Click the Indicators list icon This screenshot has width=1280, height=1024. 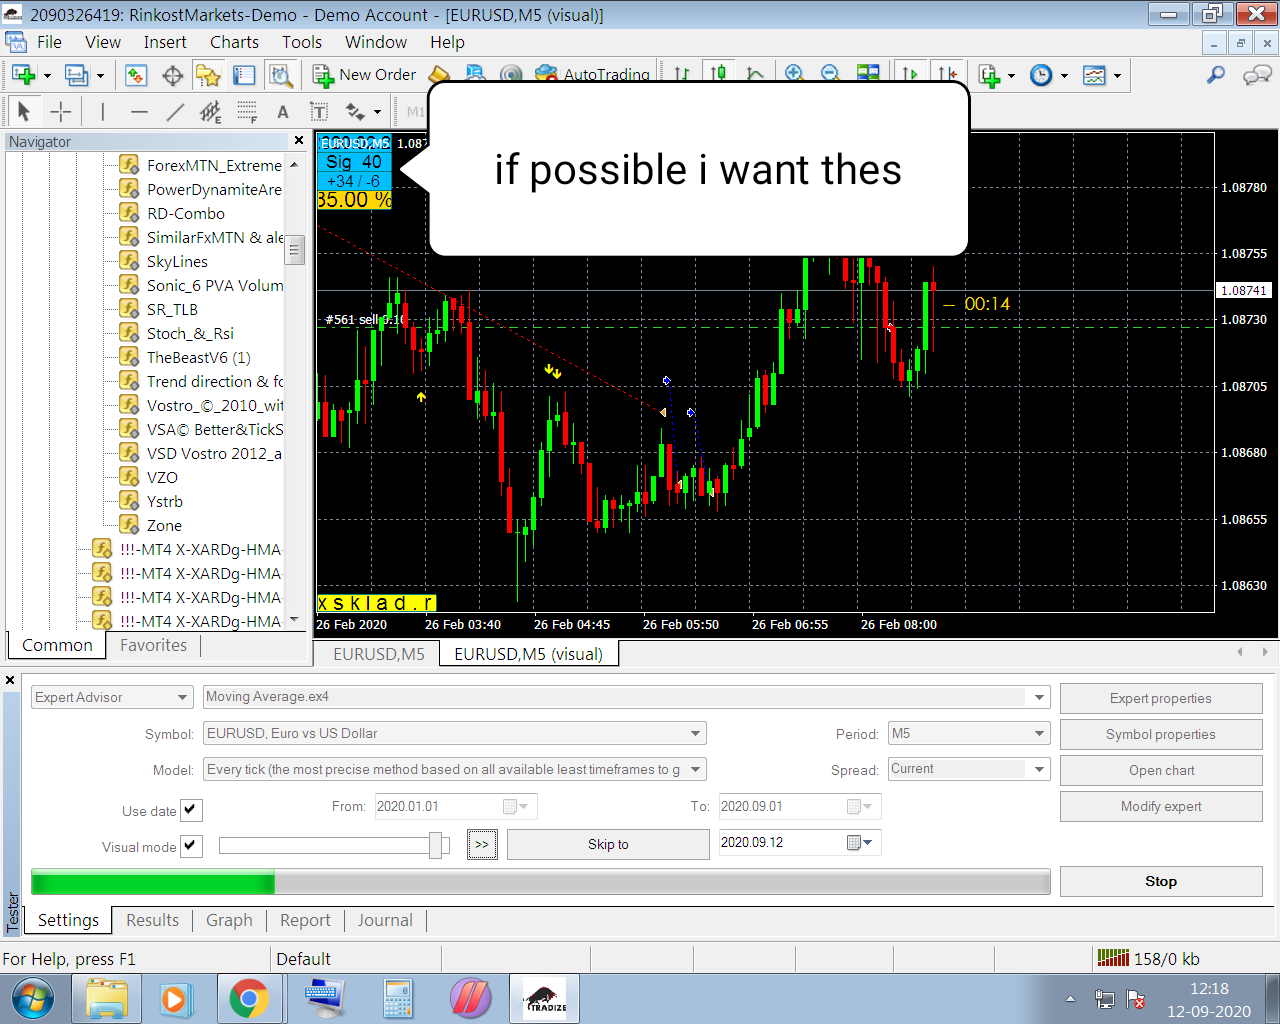click(989, 75)
